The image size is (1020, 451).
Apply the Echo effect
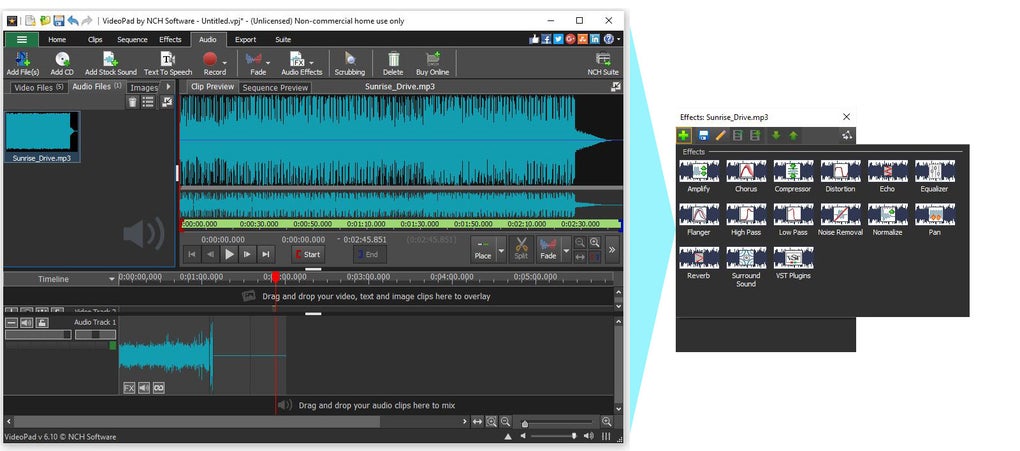pyautogui.click(x=887, y=176)
